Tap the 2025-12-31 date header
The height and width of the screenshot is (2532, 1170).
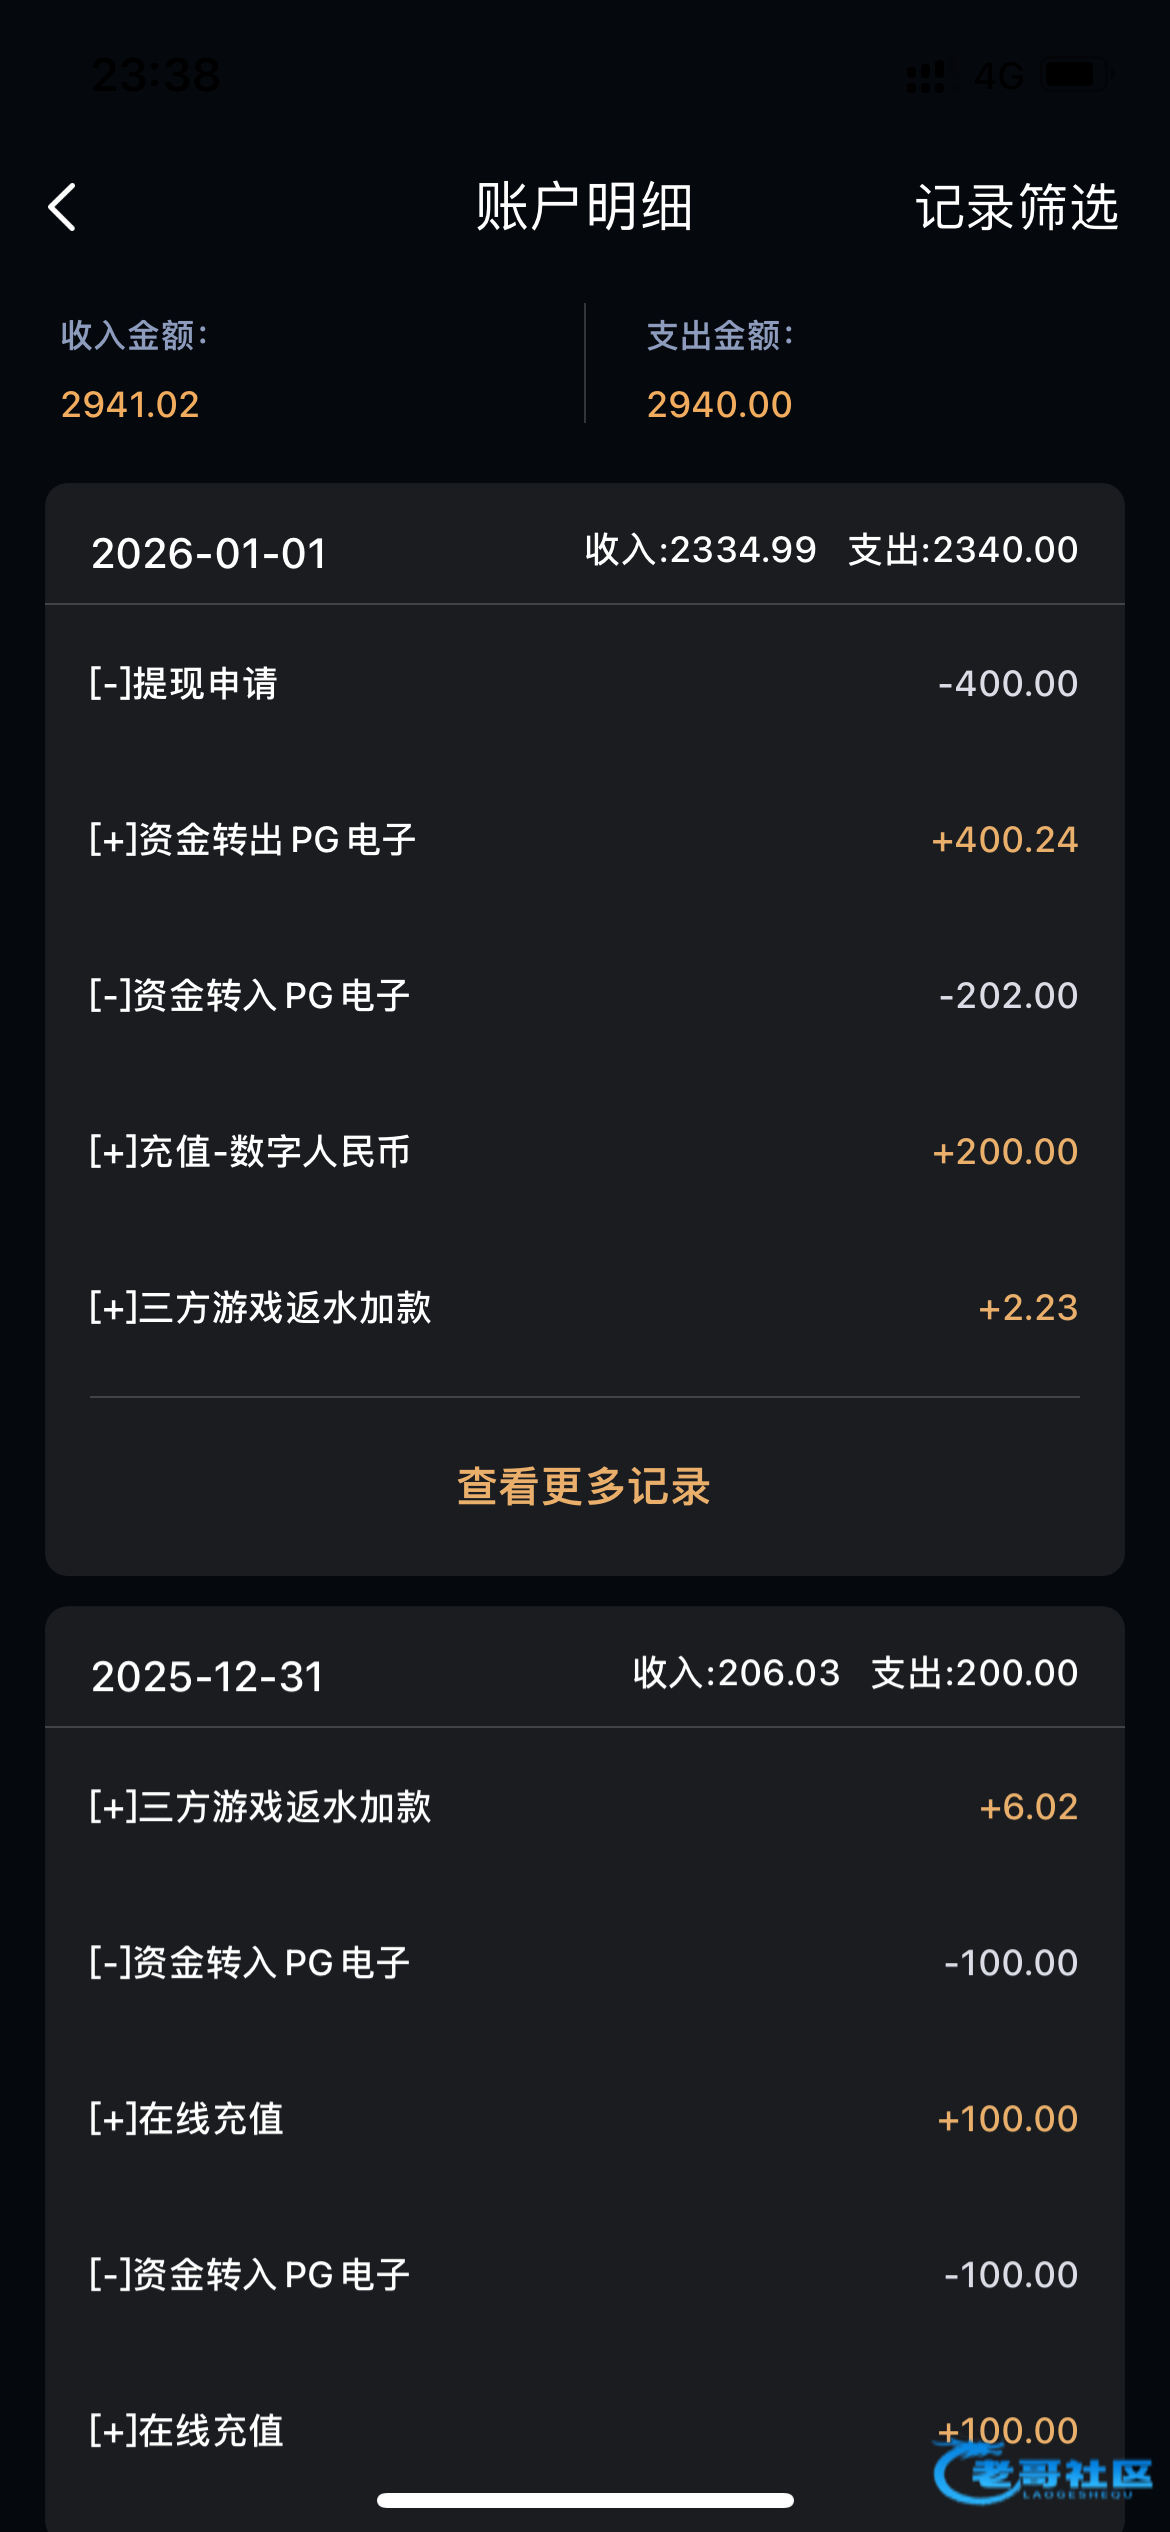coord(208,1676)
